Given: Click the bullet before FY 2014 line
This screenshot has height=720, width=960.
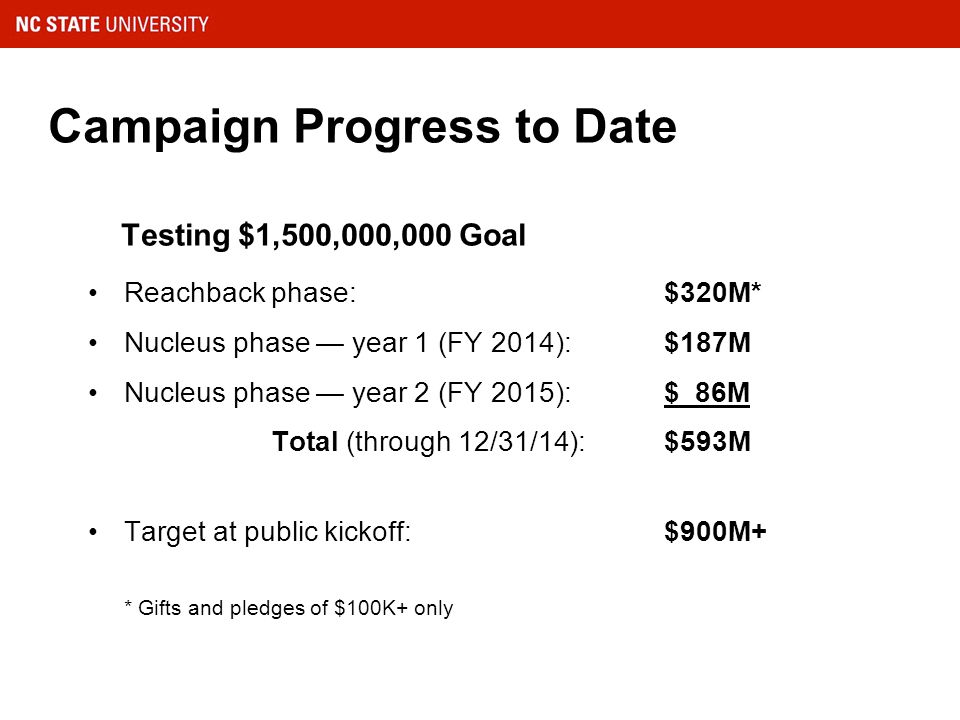Looking at the screenshot, I should tap(92, 343).
